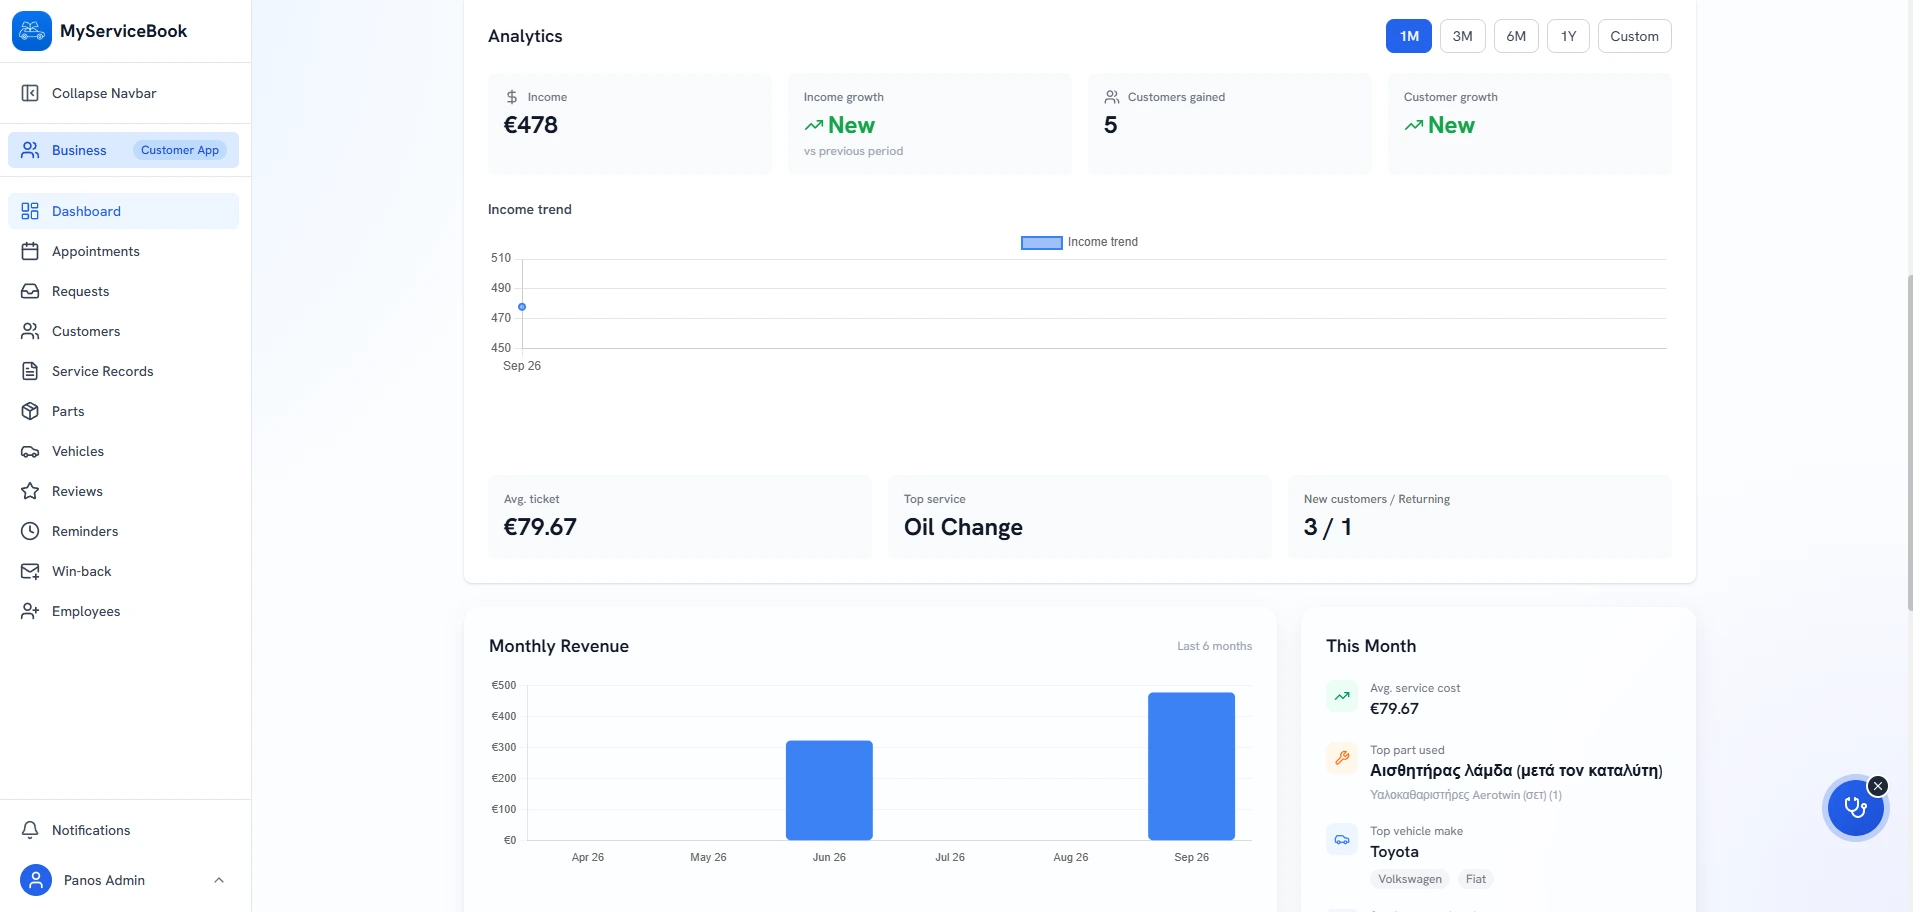Click the Employees add-user icon
The image size is (1913, 912).
30,611
